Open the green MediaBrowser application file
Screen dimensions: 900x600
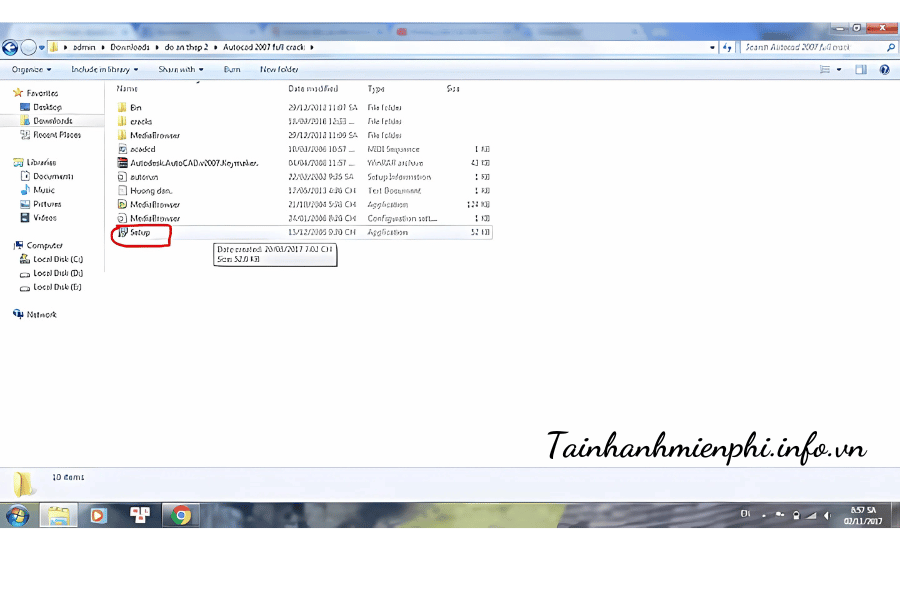pyautogui.click(x=122, y=204)
